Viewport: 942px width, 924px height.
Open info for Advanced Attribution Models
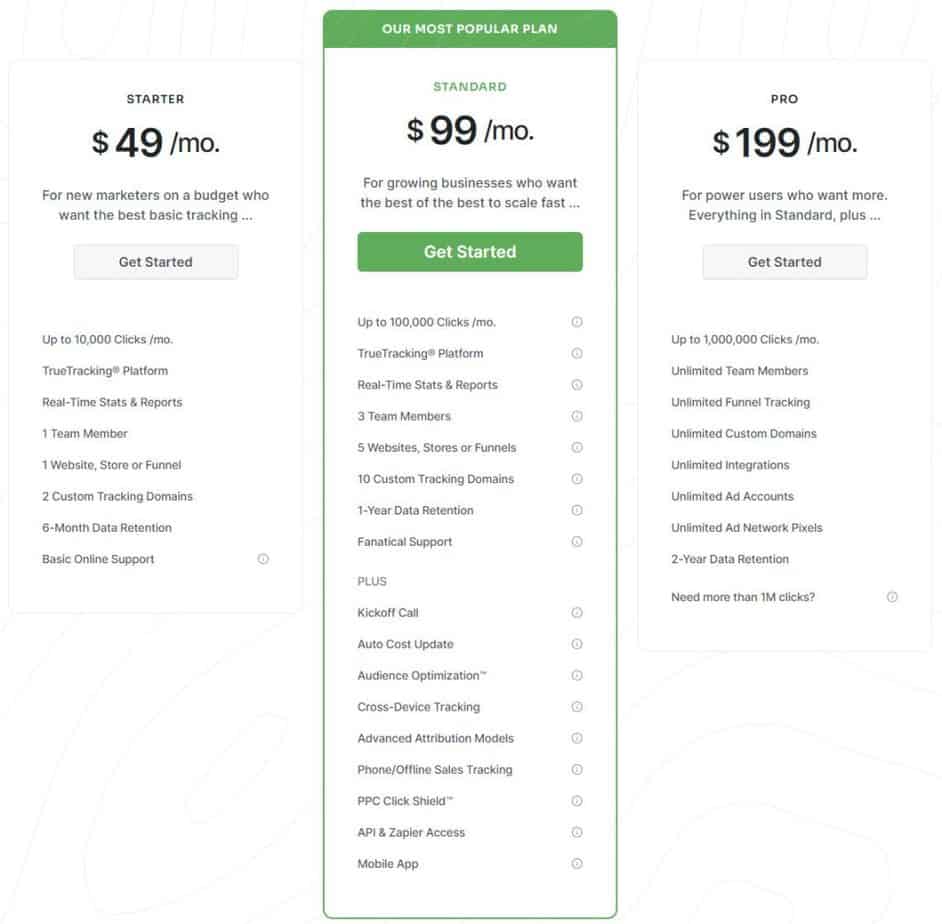point(577,738)
